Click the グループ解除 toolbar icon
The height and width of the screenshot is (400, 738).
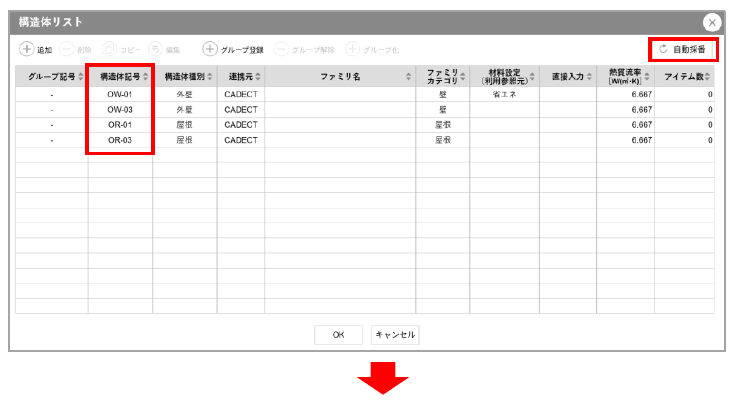tap(281, 48)
